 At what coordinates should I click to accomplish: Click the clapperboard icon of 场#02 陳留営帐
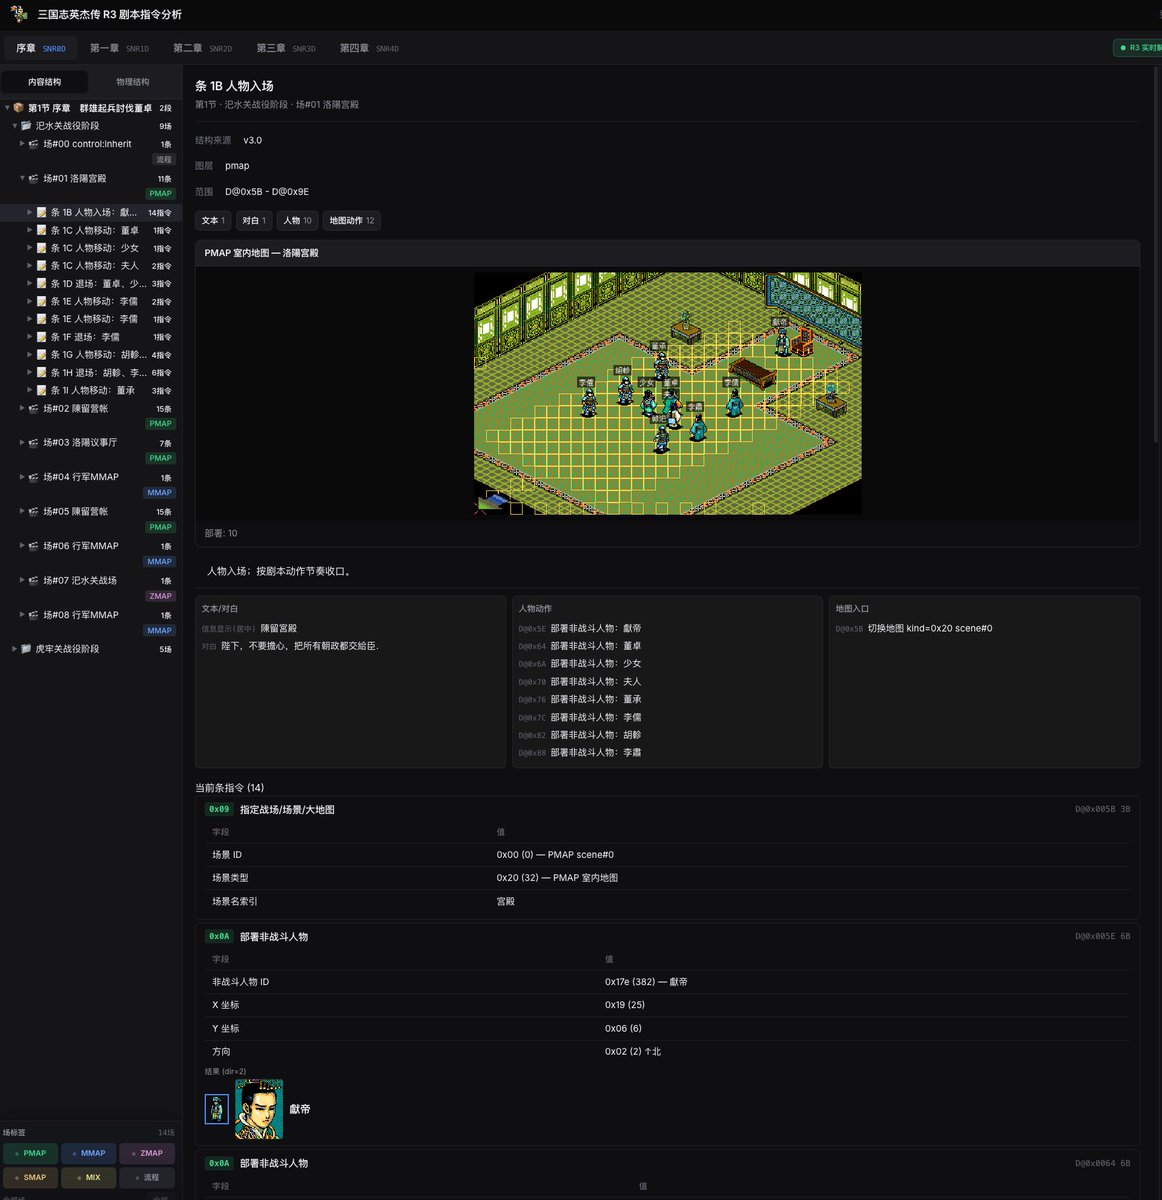pos(34,409)
